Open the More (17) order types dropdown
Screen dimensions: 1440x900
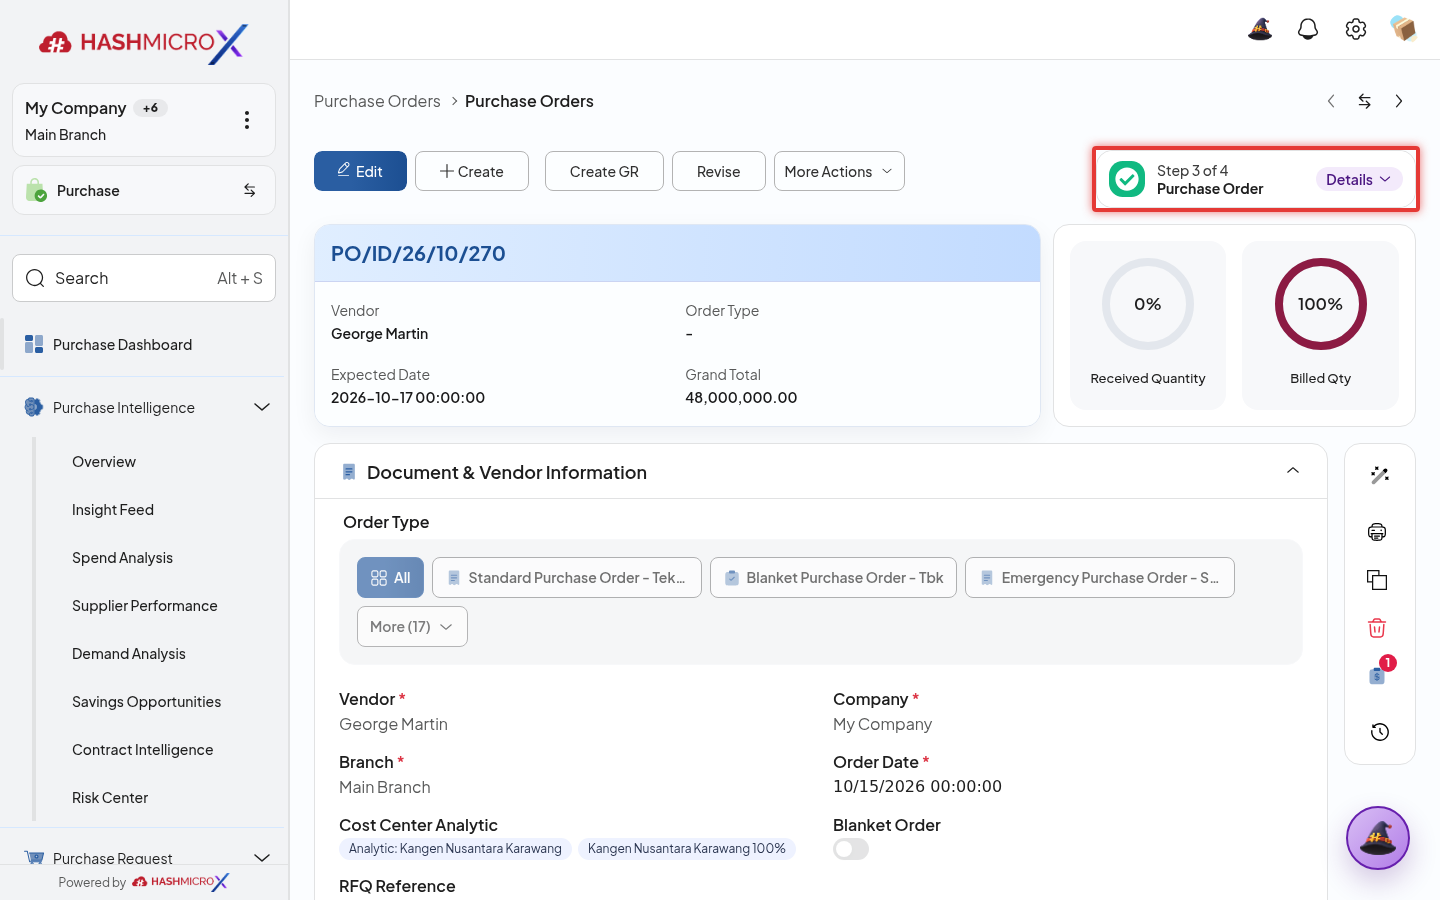412,627
